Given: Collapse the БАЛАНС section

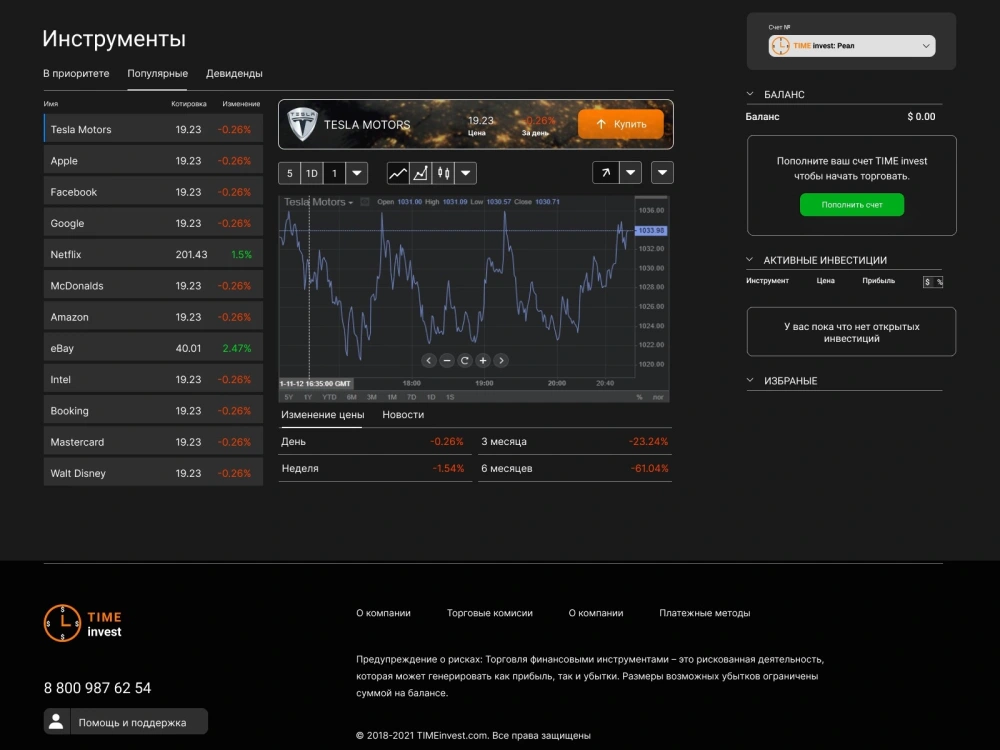Looking at the screenshot, I should 750,94.
